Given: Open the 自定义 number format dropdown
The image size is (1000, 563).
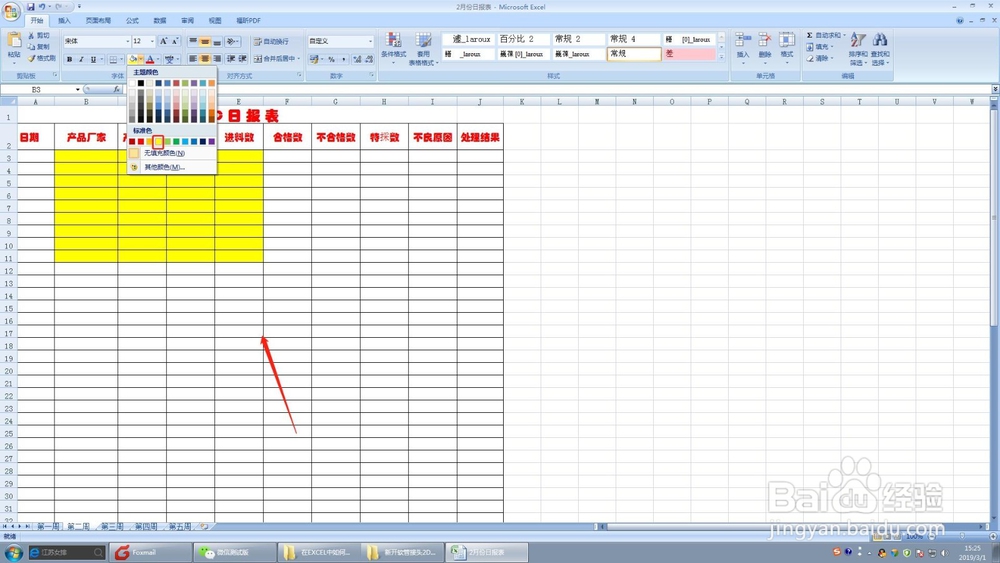Looking at the screenshot, I should click(x=370, y=41).
